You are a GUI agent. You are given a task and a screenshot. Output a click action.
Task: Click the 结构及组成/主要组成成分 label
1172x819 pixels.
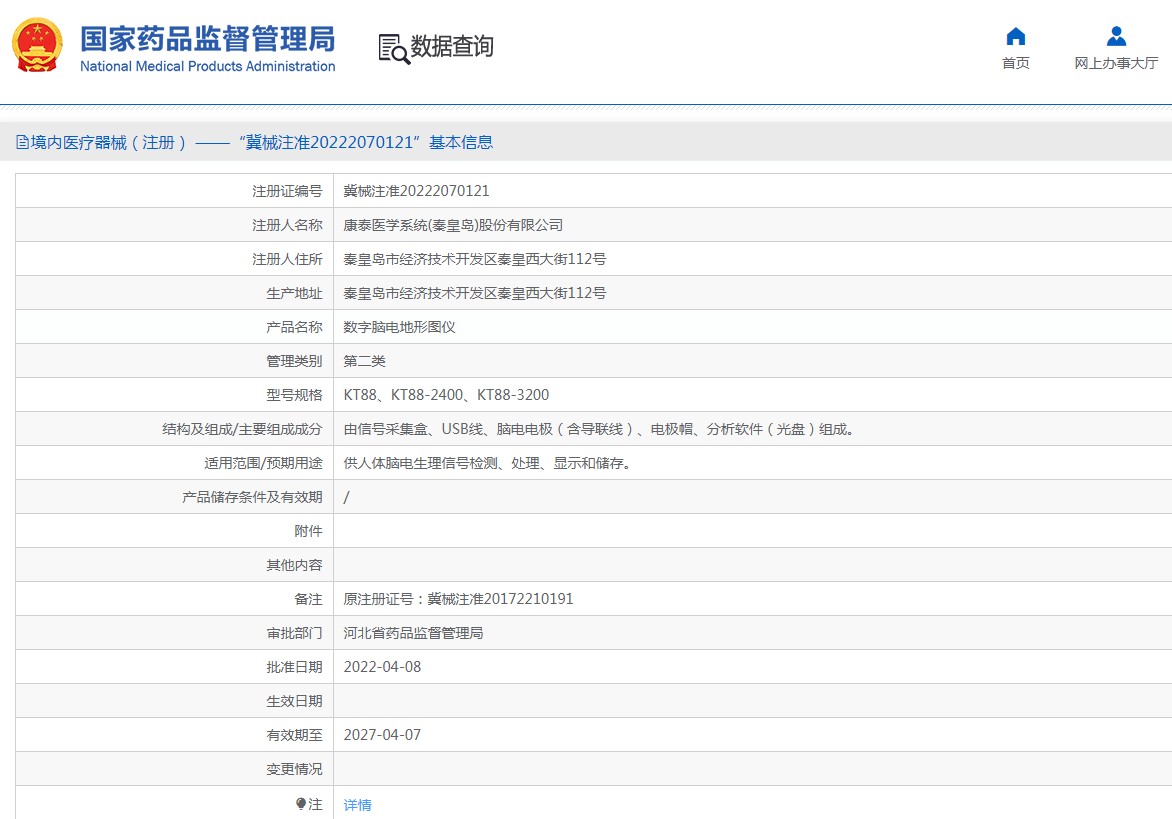(242, 429)
